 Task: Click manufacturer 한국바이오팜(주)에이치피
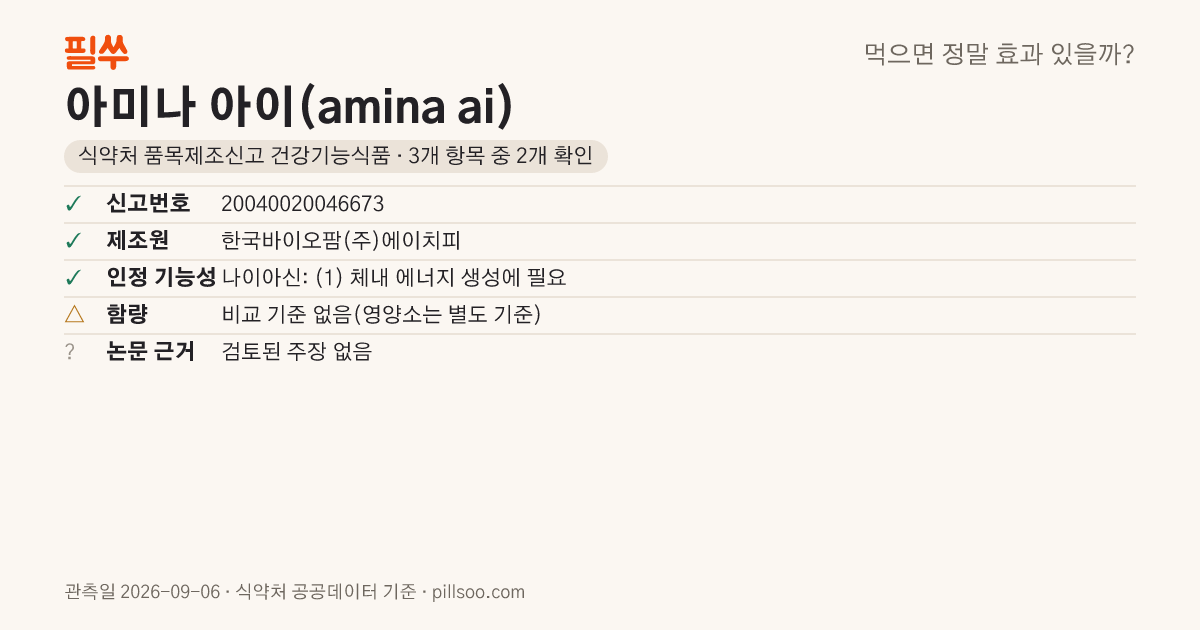[x=340, y=241]
